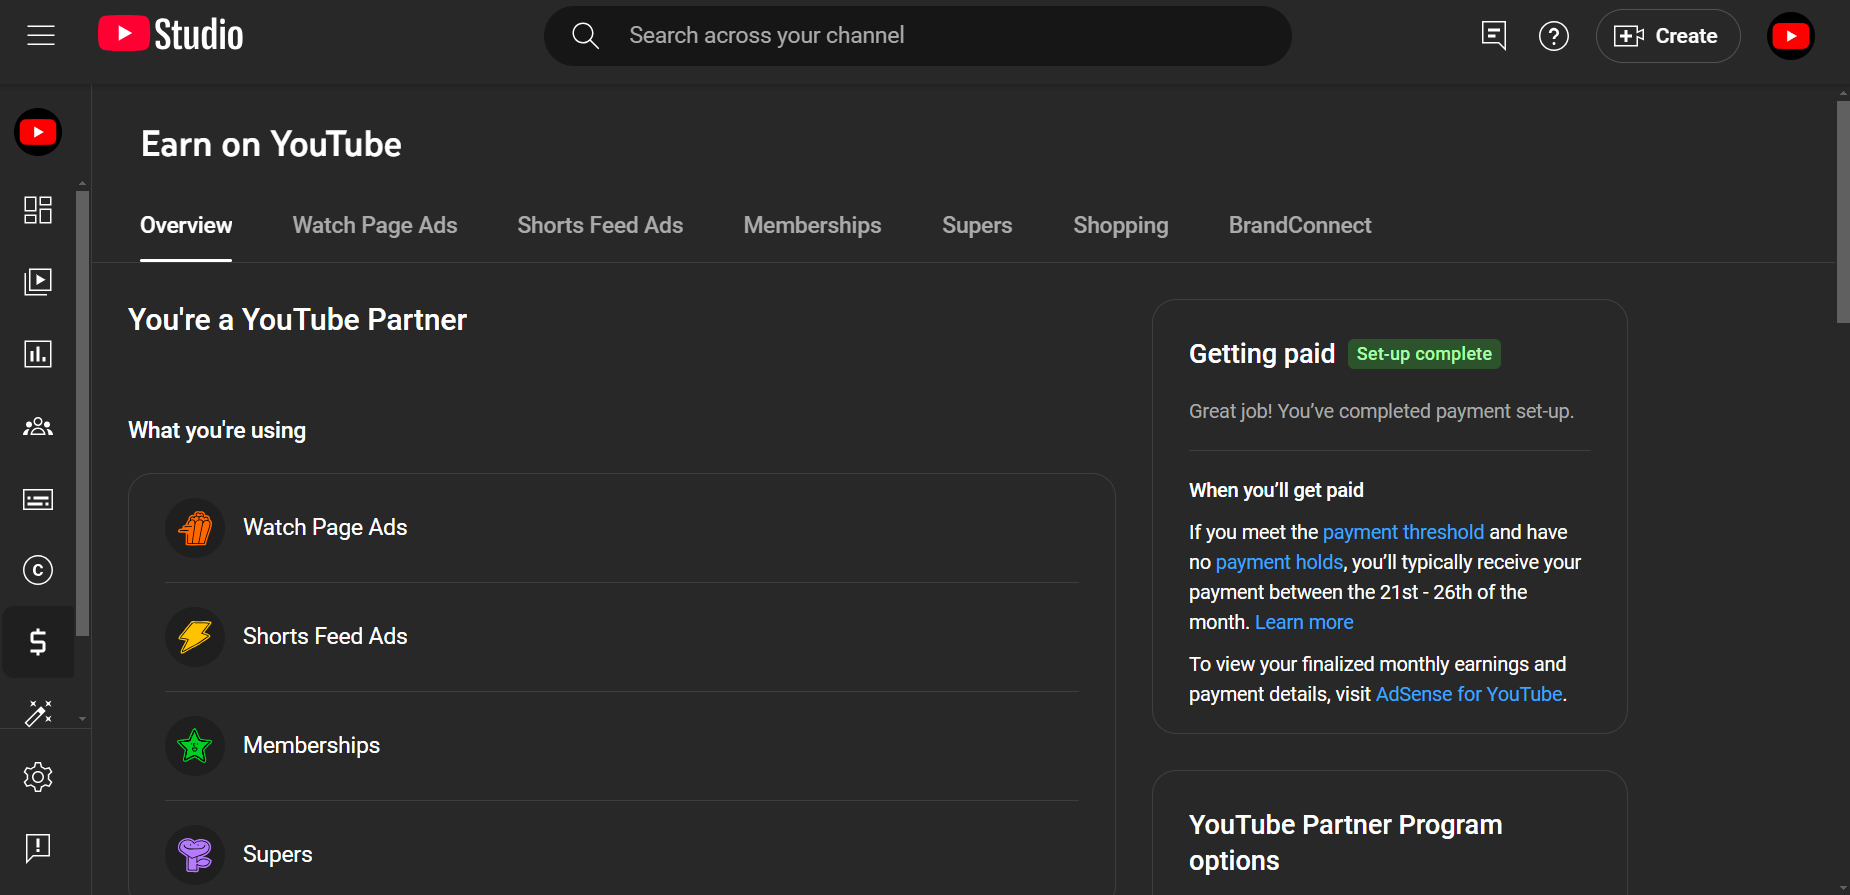The image size is (1850, 895).
Task: Click the Create button
Action: [1667, 36]
